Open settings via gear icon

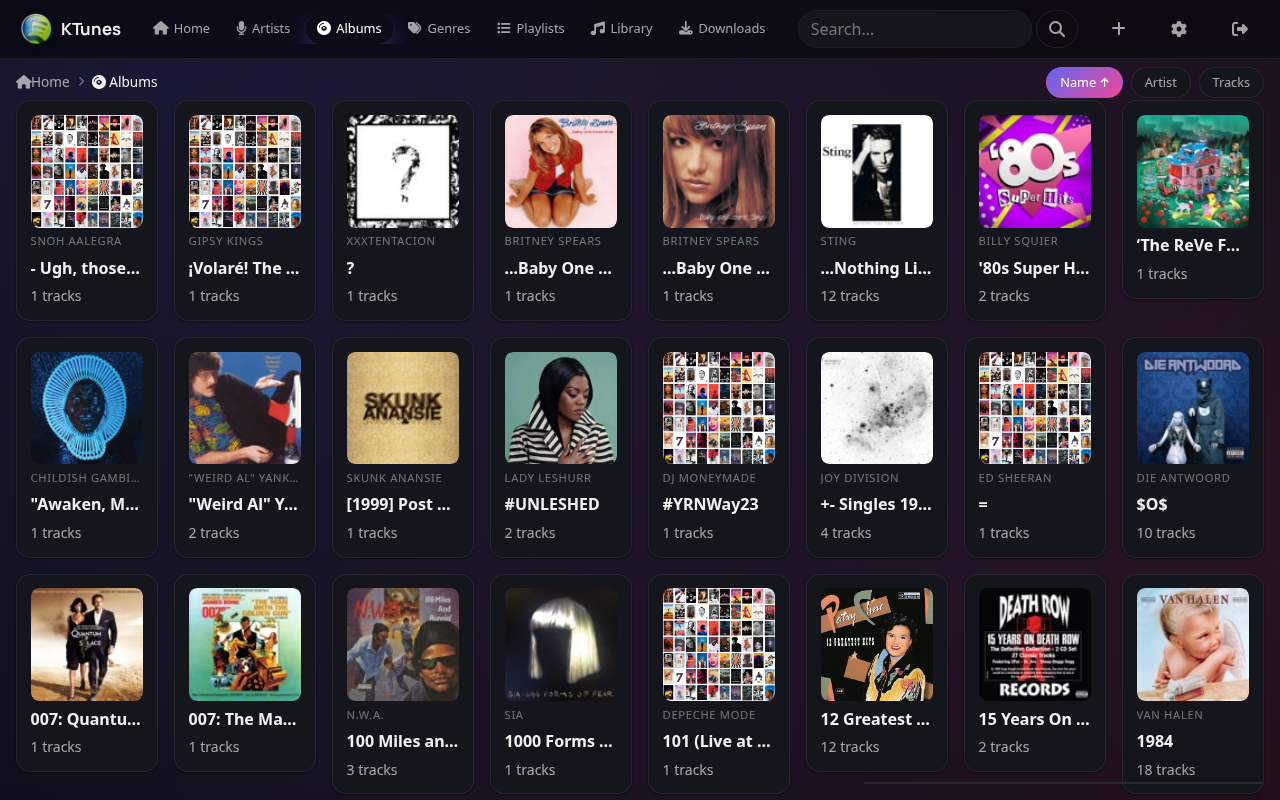tap(1179, 29)
